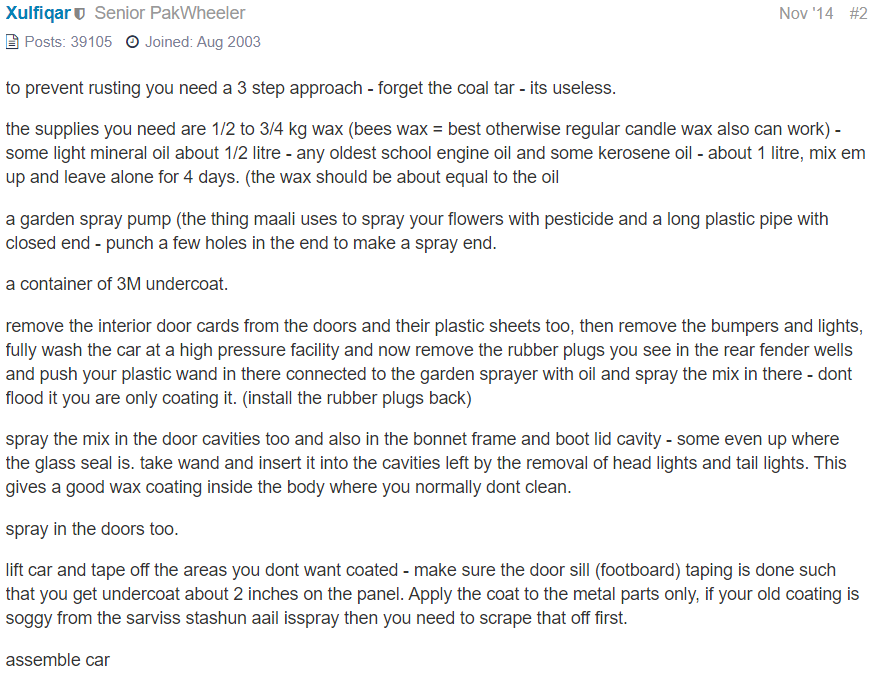Click the line about 3M undercoat
The width and height of the screenshot is (882, 693).
click(117, 284)
